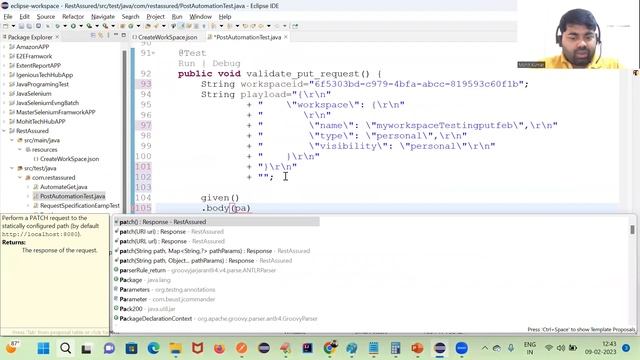Screen dimensions: 640x360
Task: Click the Save All toolbar icon
Action: tap(29, 26)
